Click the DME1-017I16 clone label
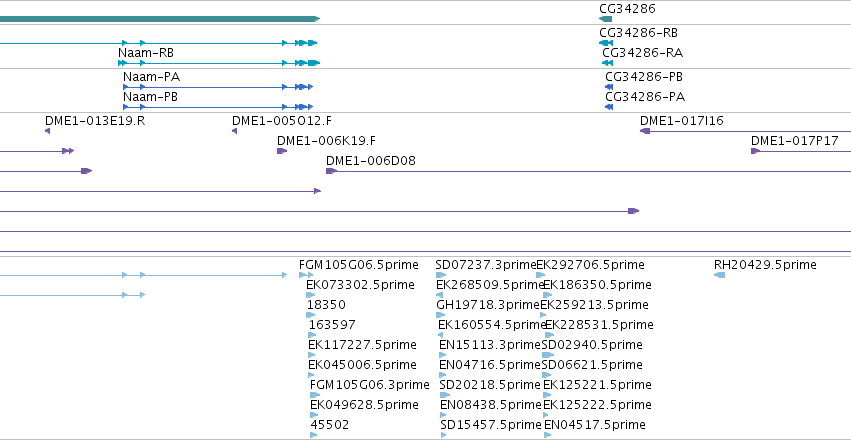The height and width of the screenshot is (440, 851). click(x=682, y=120)
